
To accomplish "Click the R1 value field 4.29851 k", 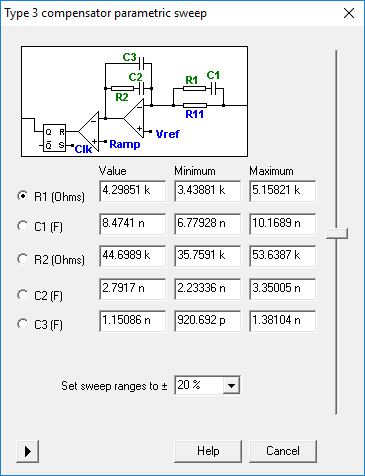I will tap(132, 191).
